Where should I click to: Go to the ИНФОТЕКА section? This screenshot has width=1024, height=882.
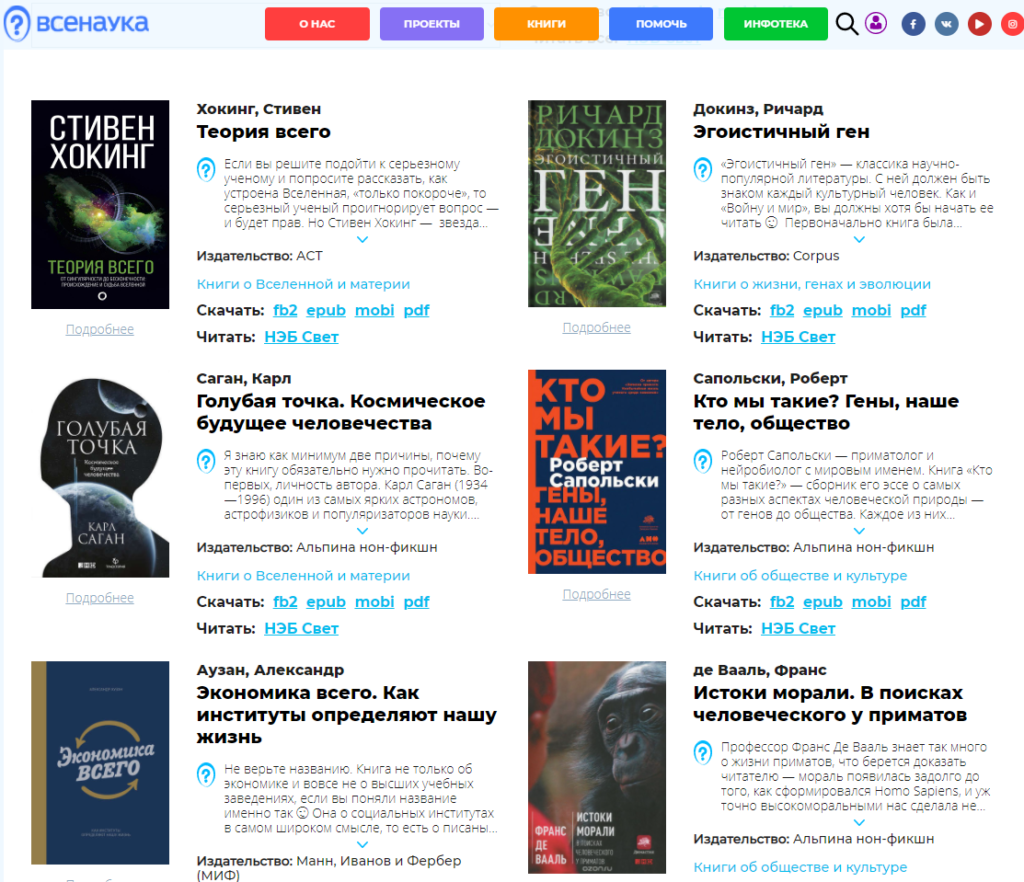(775, 24)
